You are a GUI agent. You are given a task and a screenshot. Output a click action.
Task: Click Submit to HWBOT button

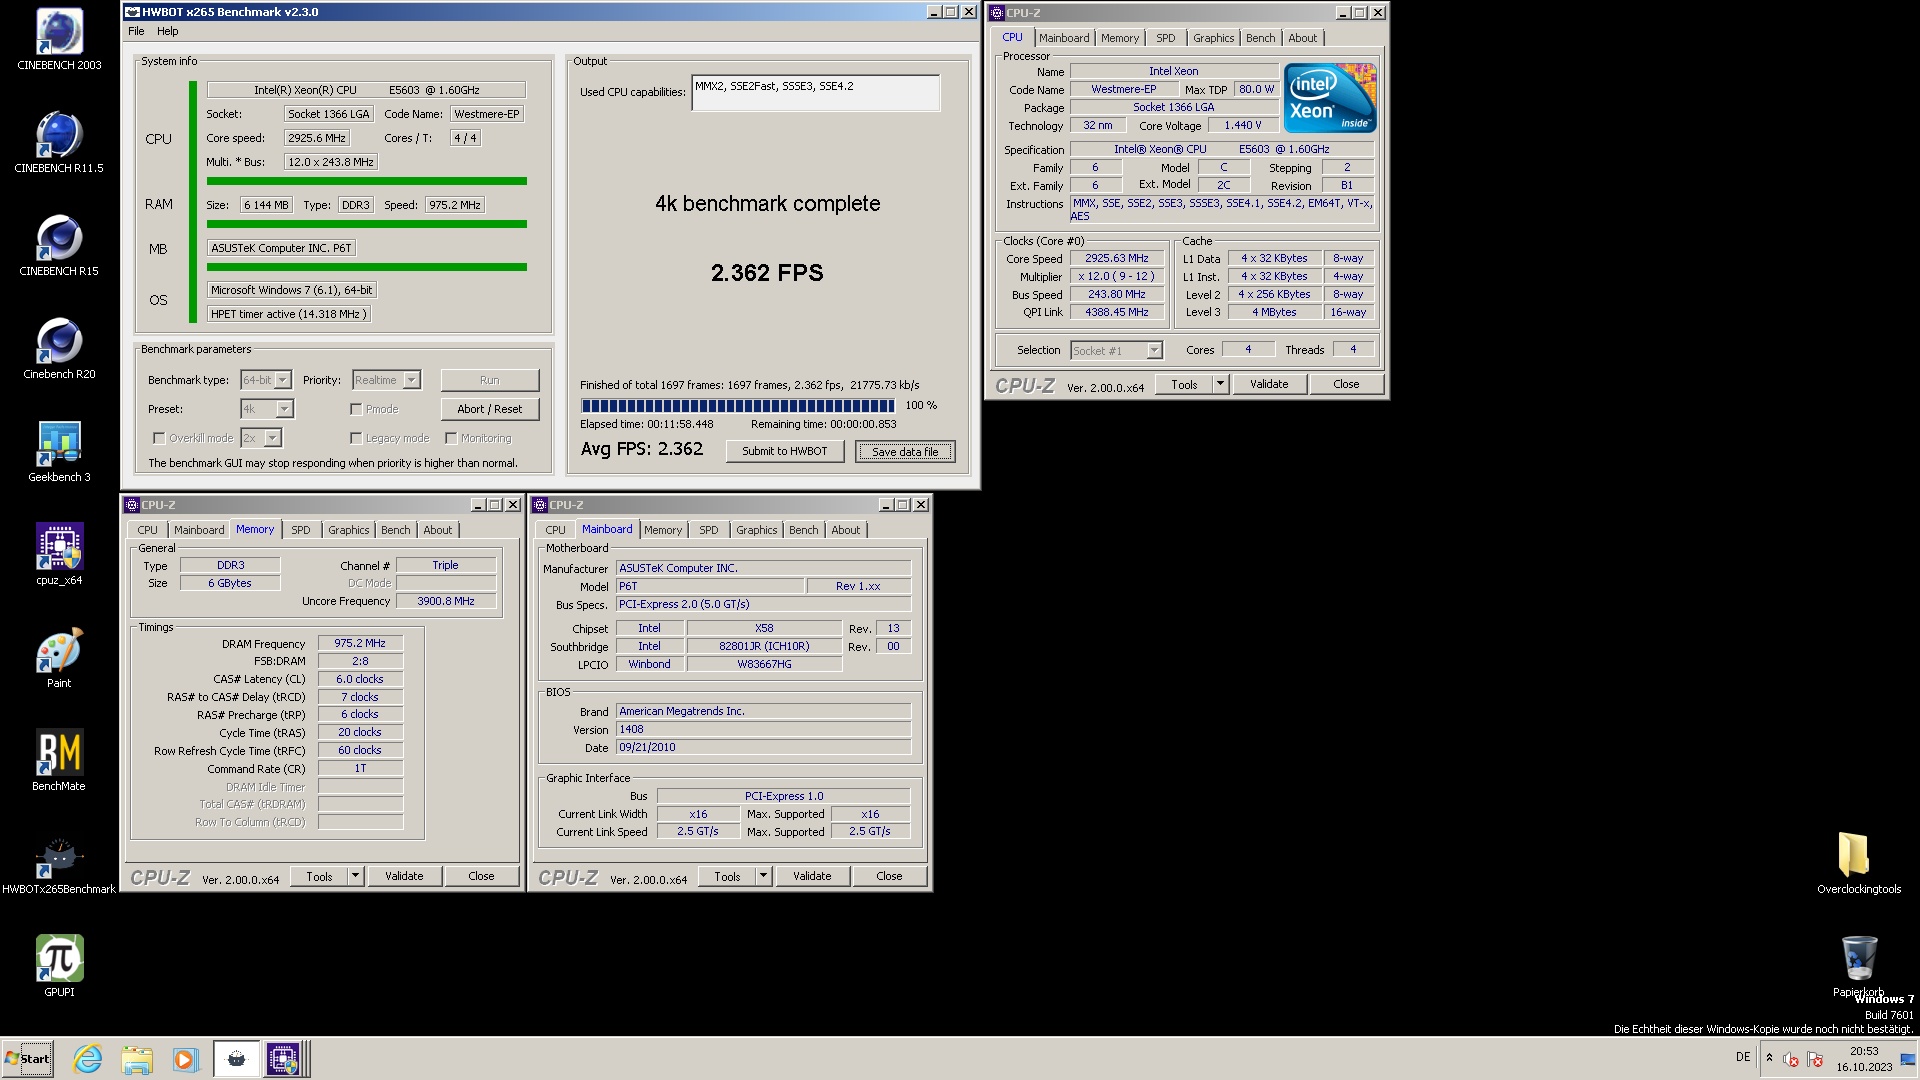pos(784,451)
